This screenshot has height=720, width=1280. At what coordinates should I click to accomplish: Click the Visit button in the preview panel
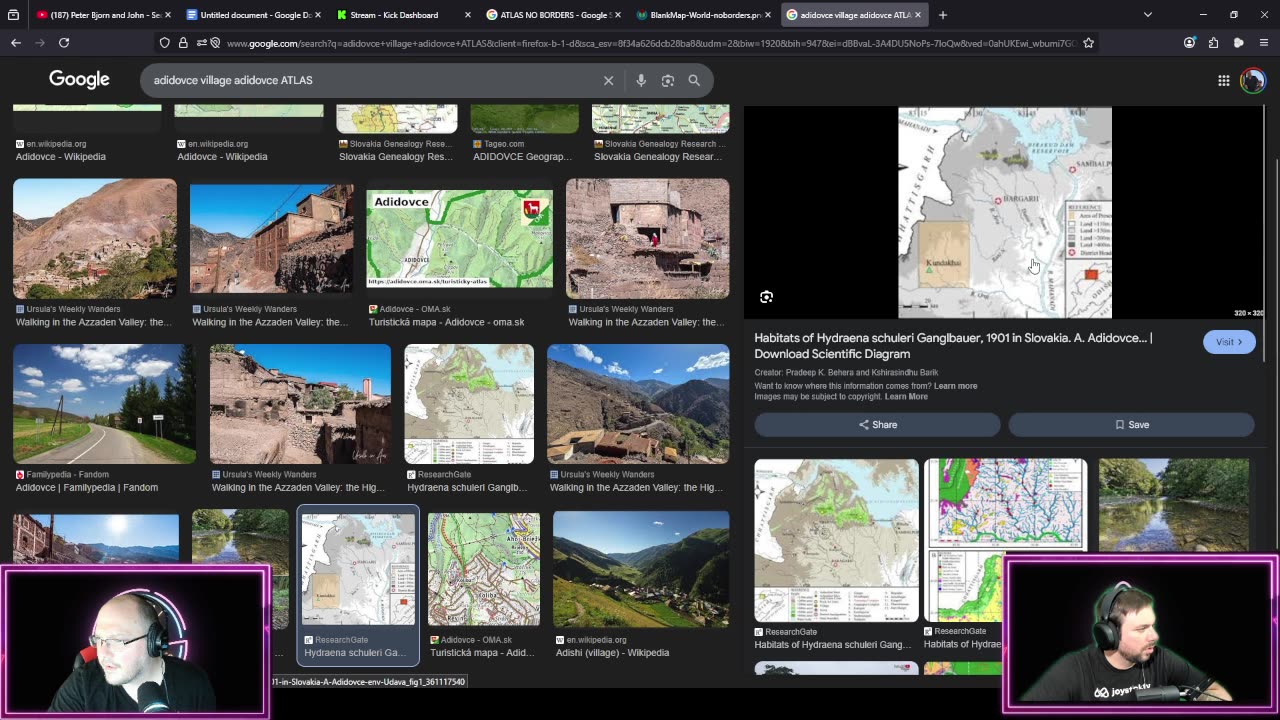1229,342
